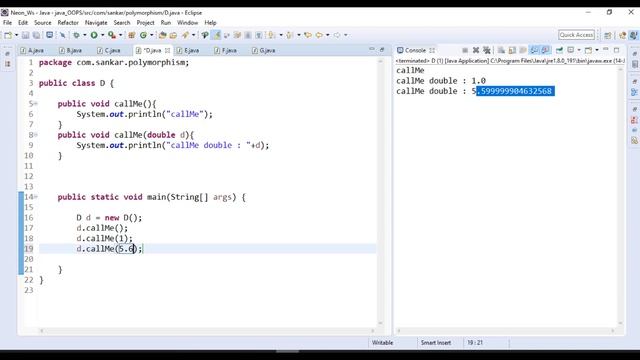Open the Run configurations dropdown arrow
The width and height of the screenshot is (640, 360).
tap(102, 35)
